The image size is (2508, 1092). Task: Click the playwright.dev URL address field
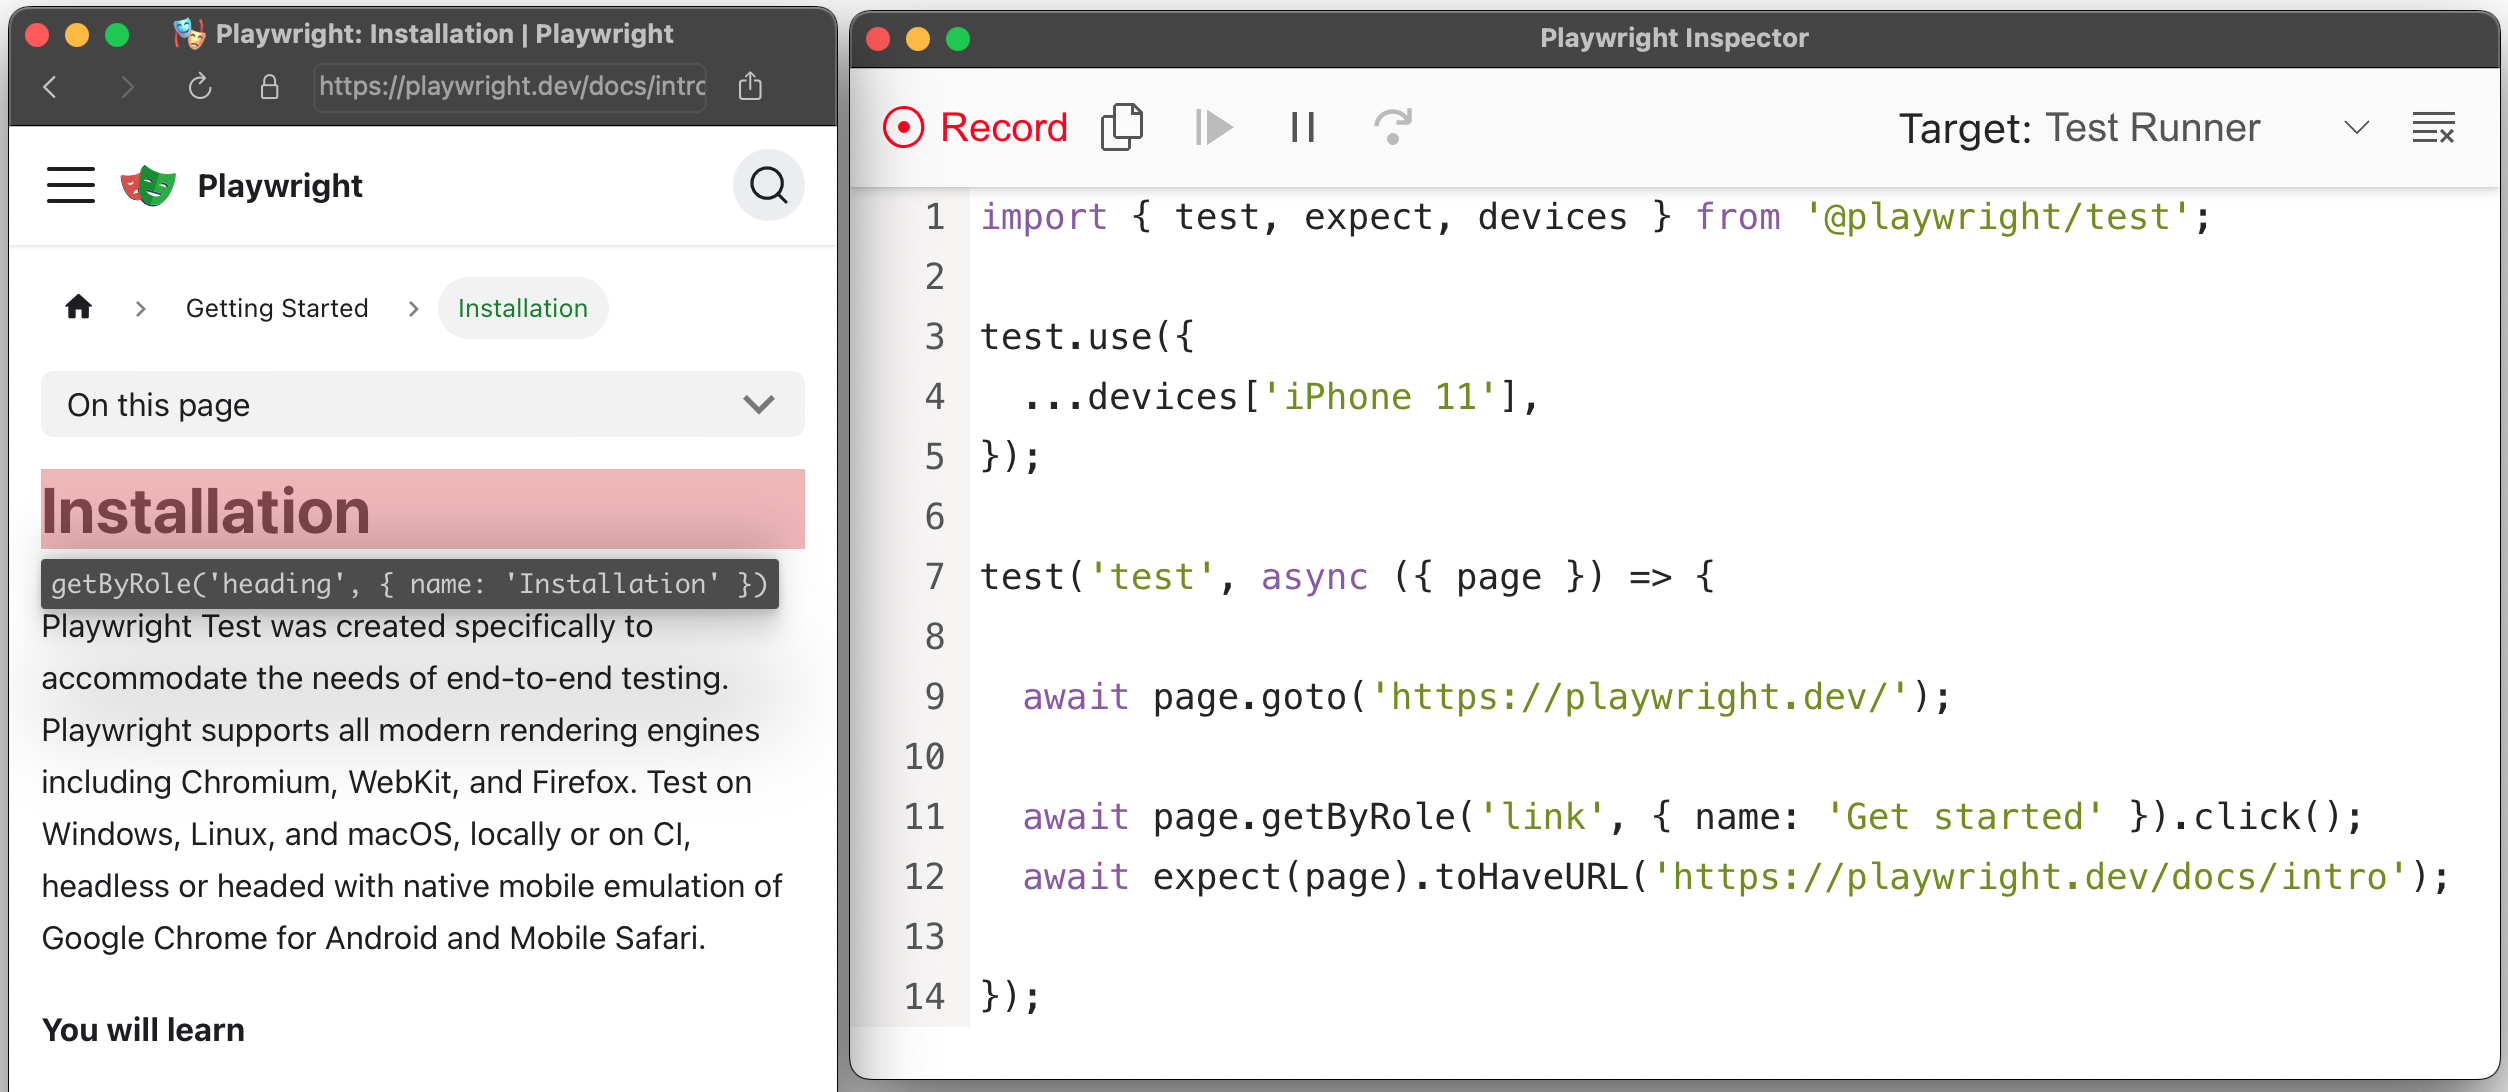point(510,87)
